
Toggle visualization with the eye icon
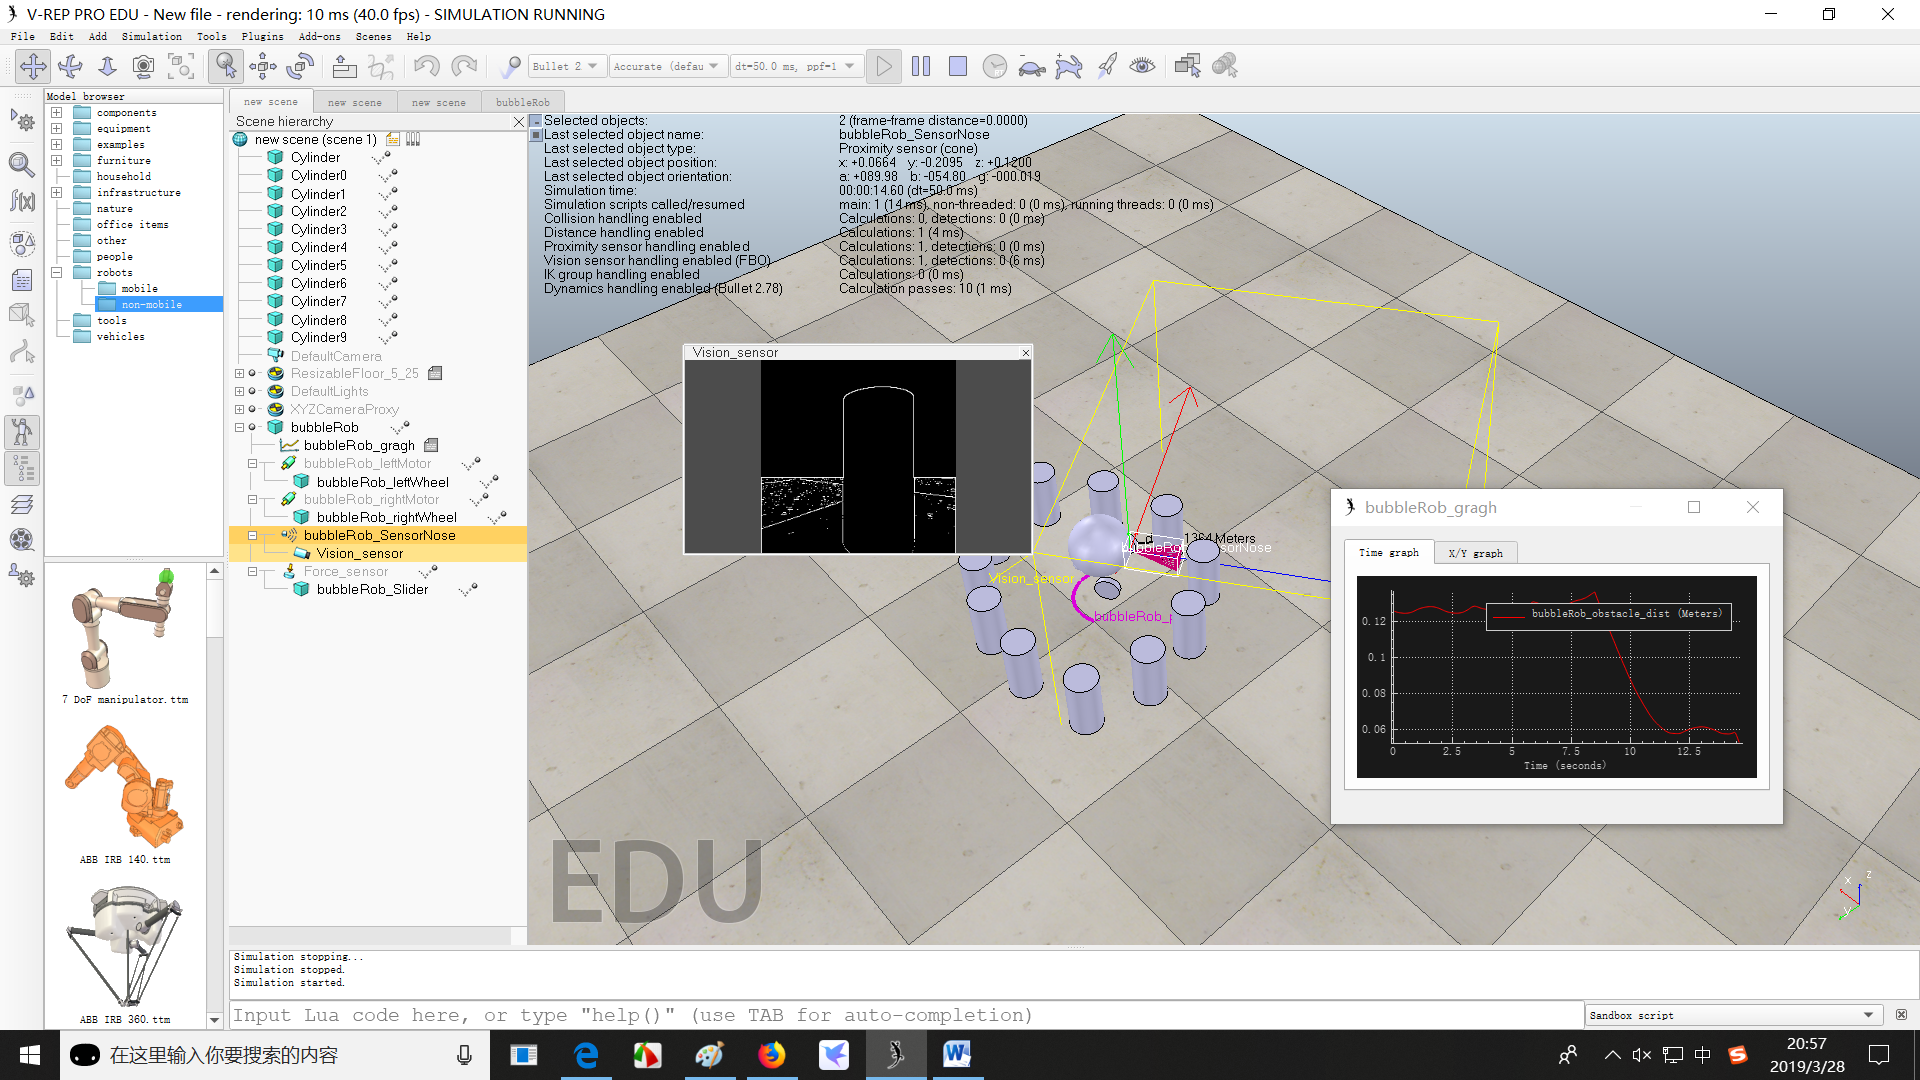pos(1142,66)
